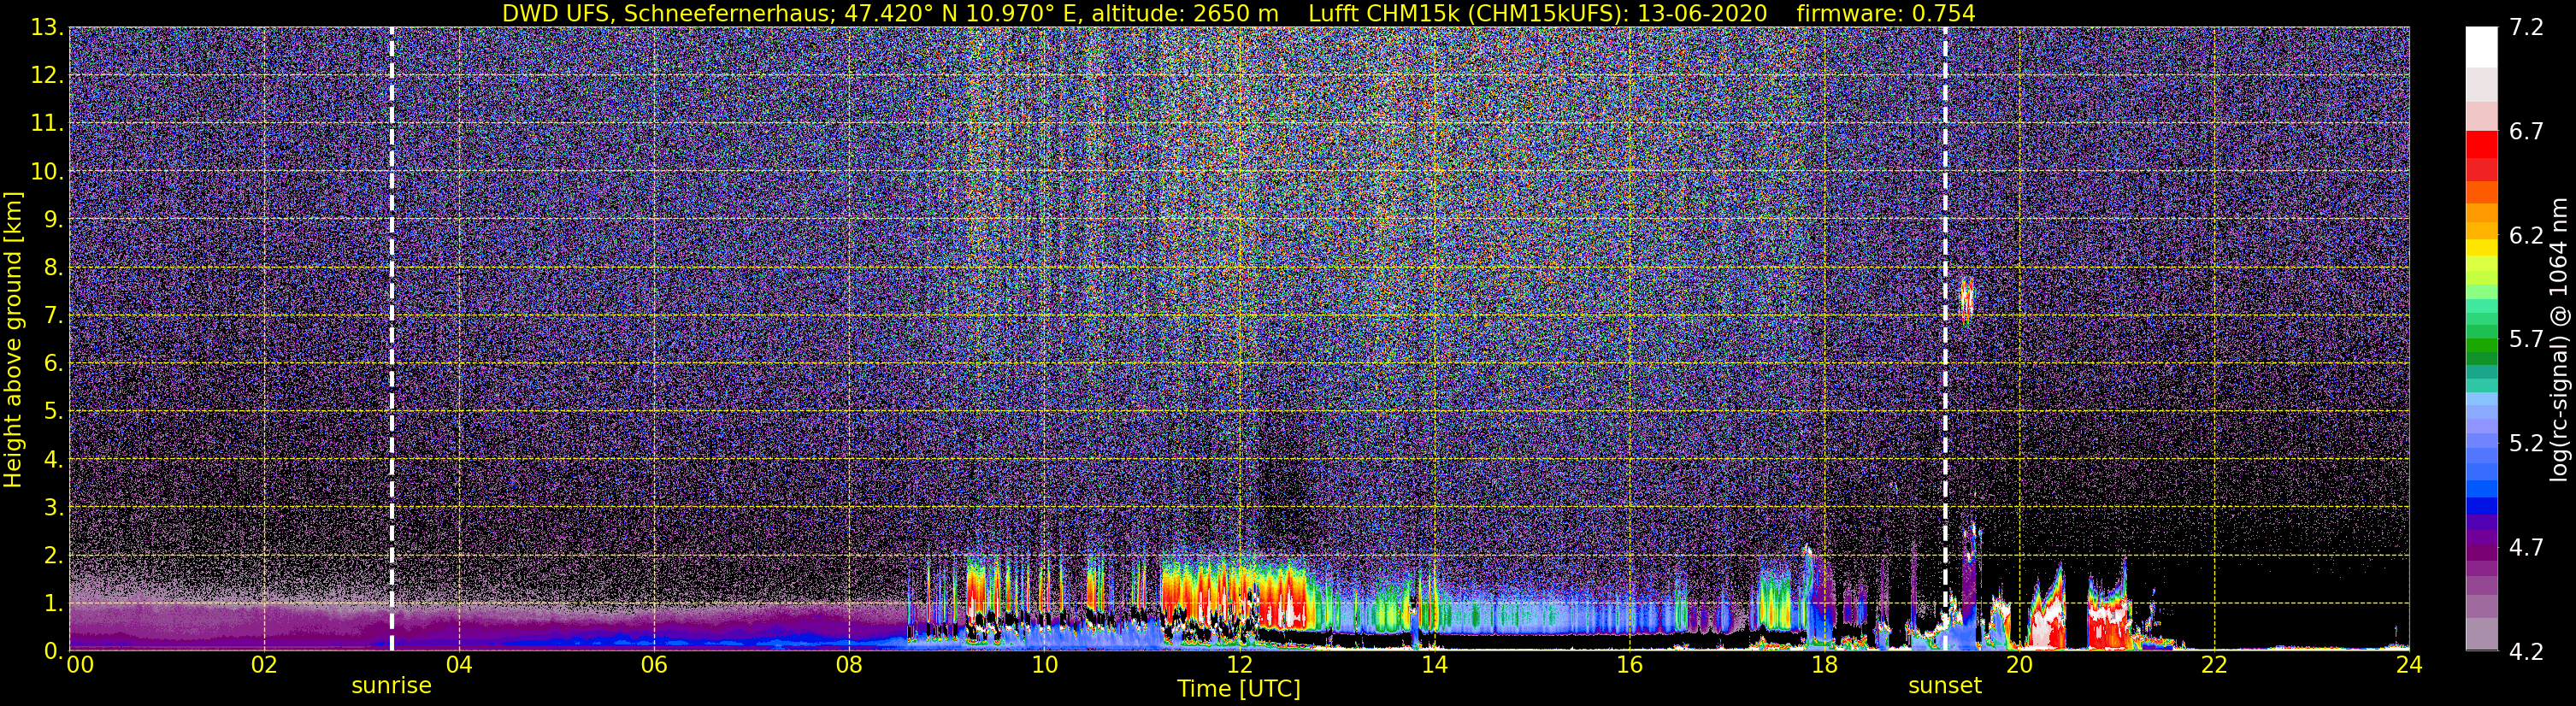Click the strong red cloud layer around 12 UTC
2576x706 pixels.
[x=1236, y=596]
